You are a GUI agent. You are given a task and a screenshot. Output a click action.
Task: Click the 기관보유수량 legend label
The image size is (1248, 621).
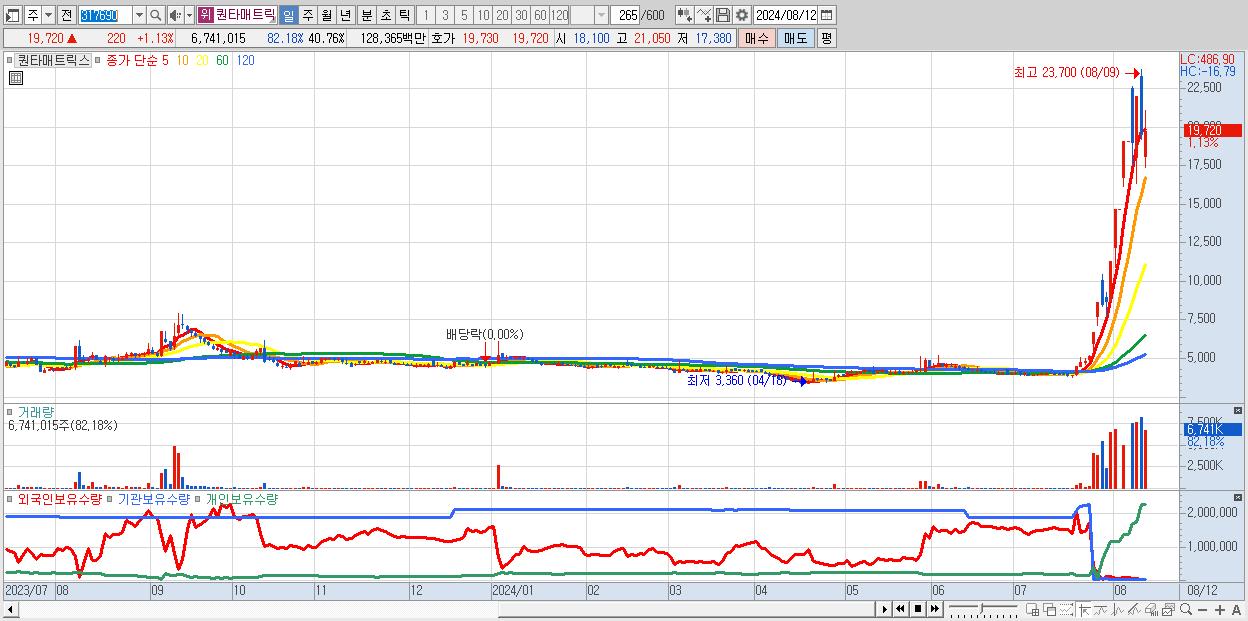click(x=154, y=498)
